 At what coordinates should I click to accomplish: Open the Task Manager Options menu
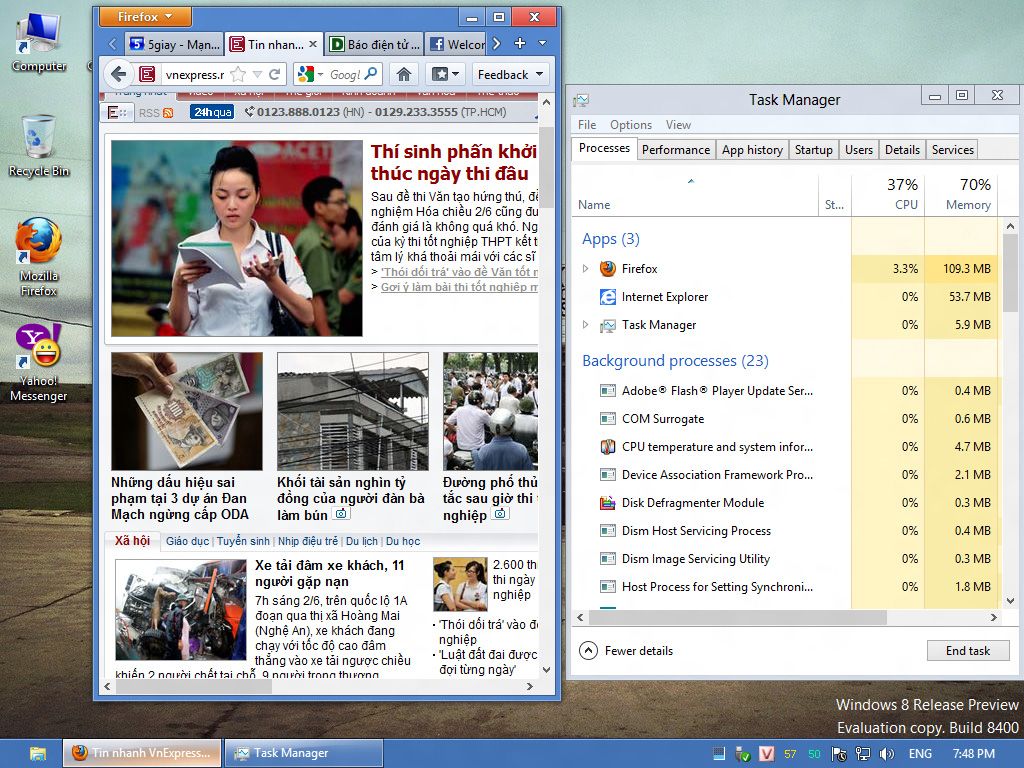[631, 125]
